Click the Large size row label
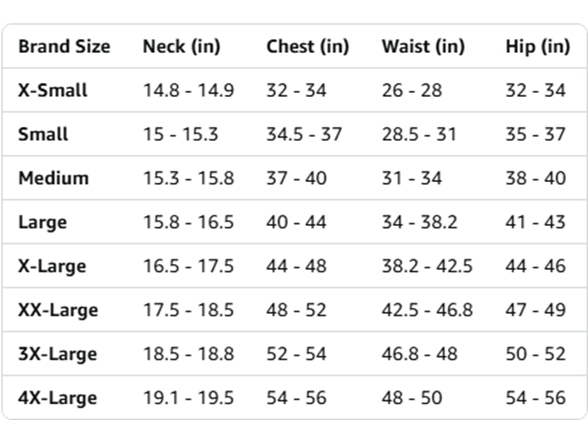This screenshot has height=441, width=588. (x=43, y=222)
